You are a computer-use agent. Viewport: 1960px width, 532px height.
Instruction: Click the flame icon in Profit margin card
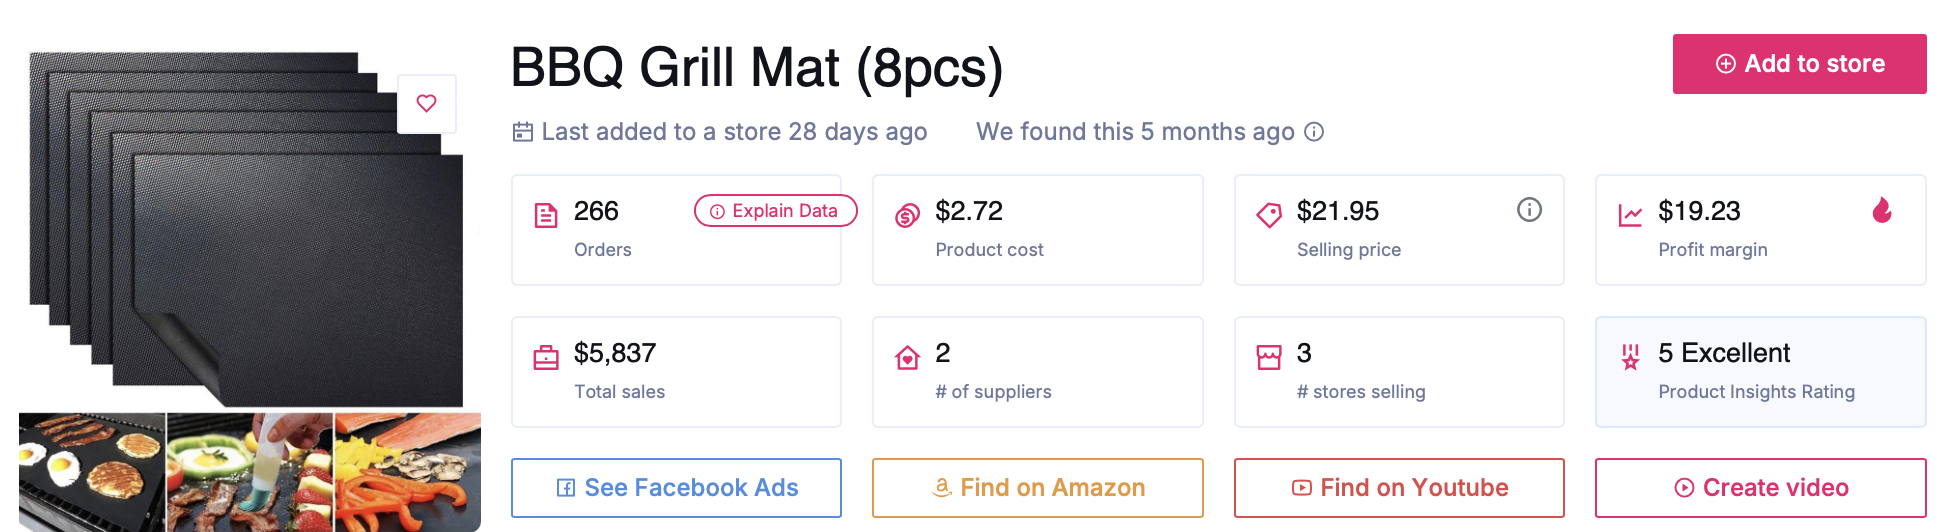pyautogui.click(x=1881, y=210)
